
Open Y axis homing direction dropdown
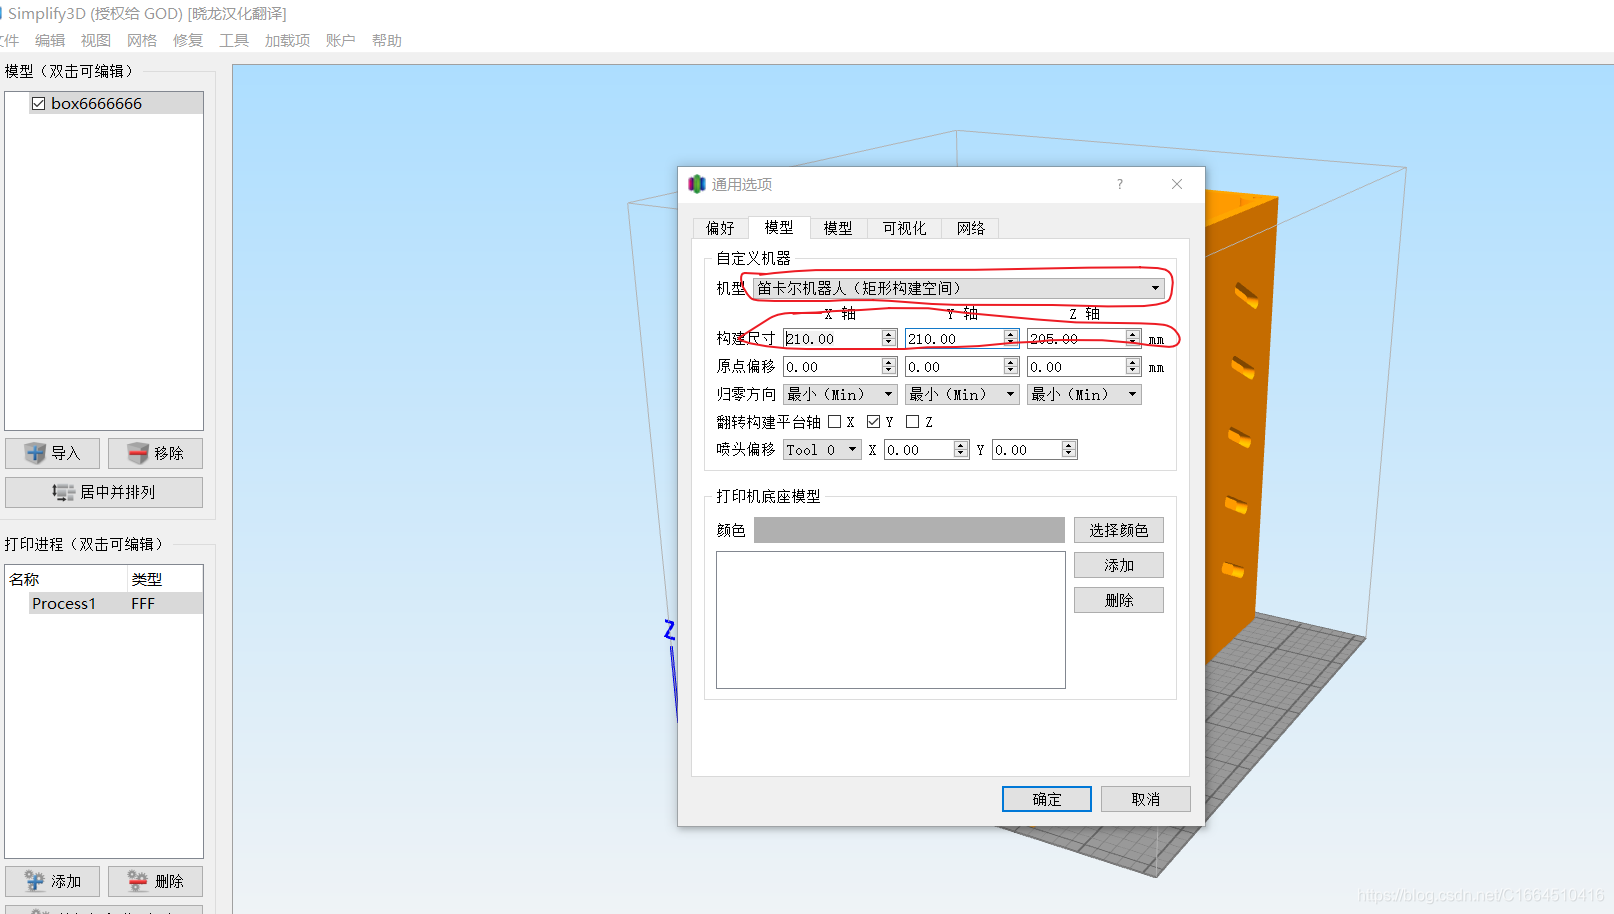962,394
